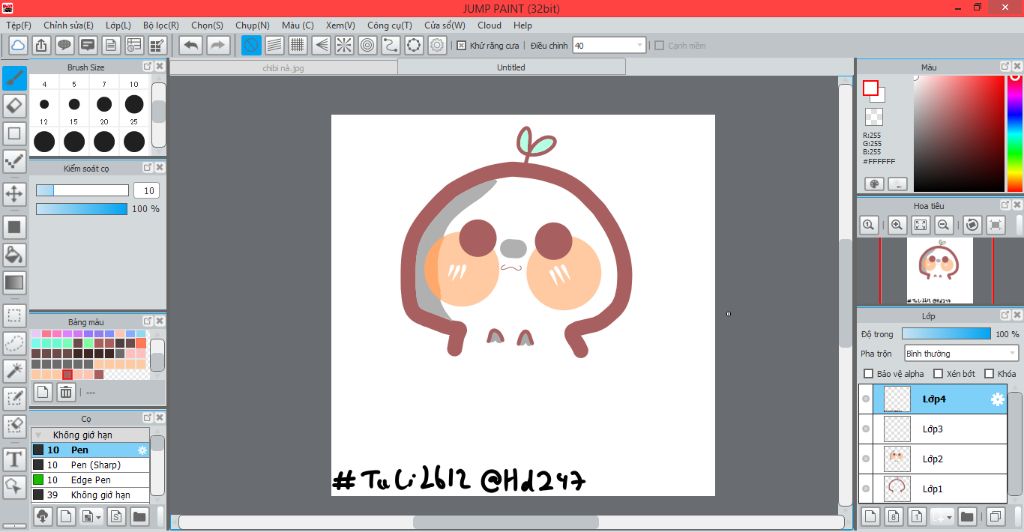
Task: Select the Dot brush tool
Action: (x=14, y=161)
